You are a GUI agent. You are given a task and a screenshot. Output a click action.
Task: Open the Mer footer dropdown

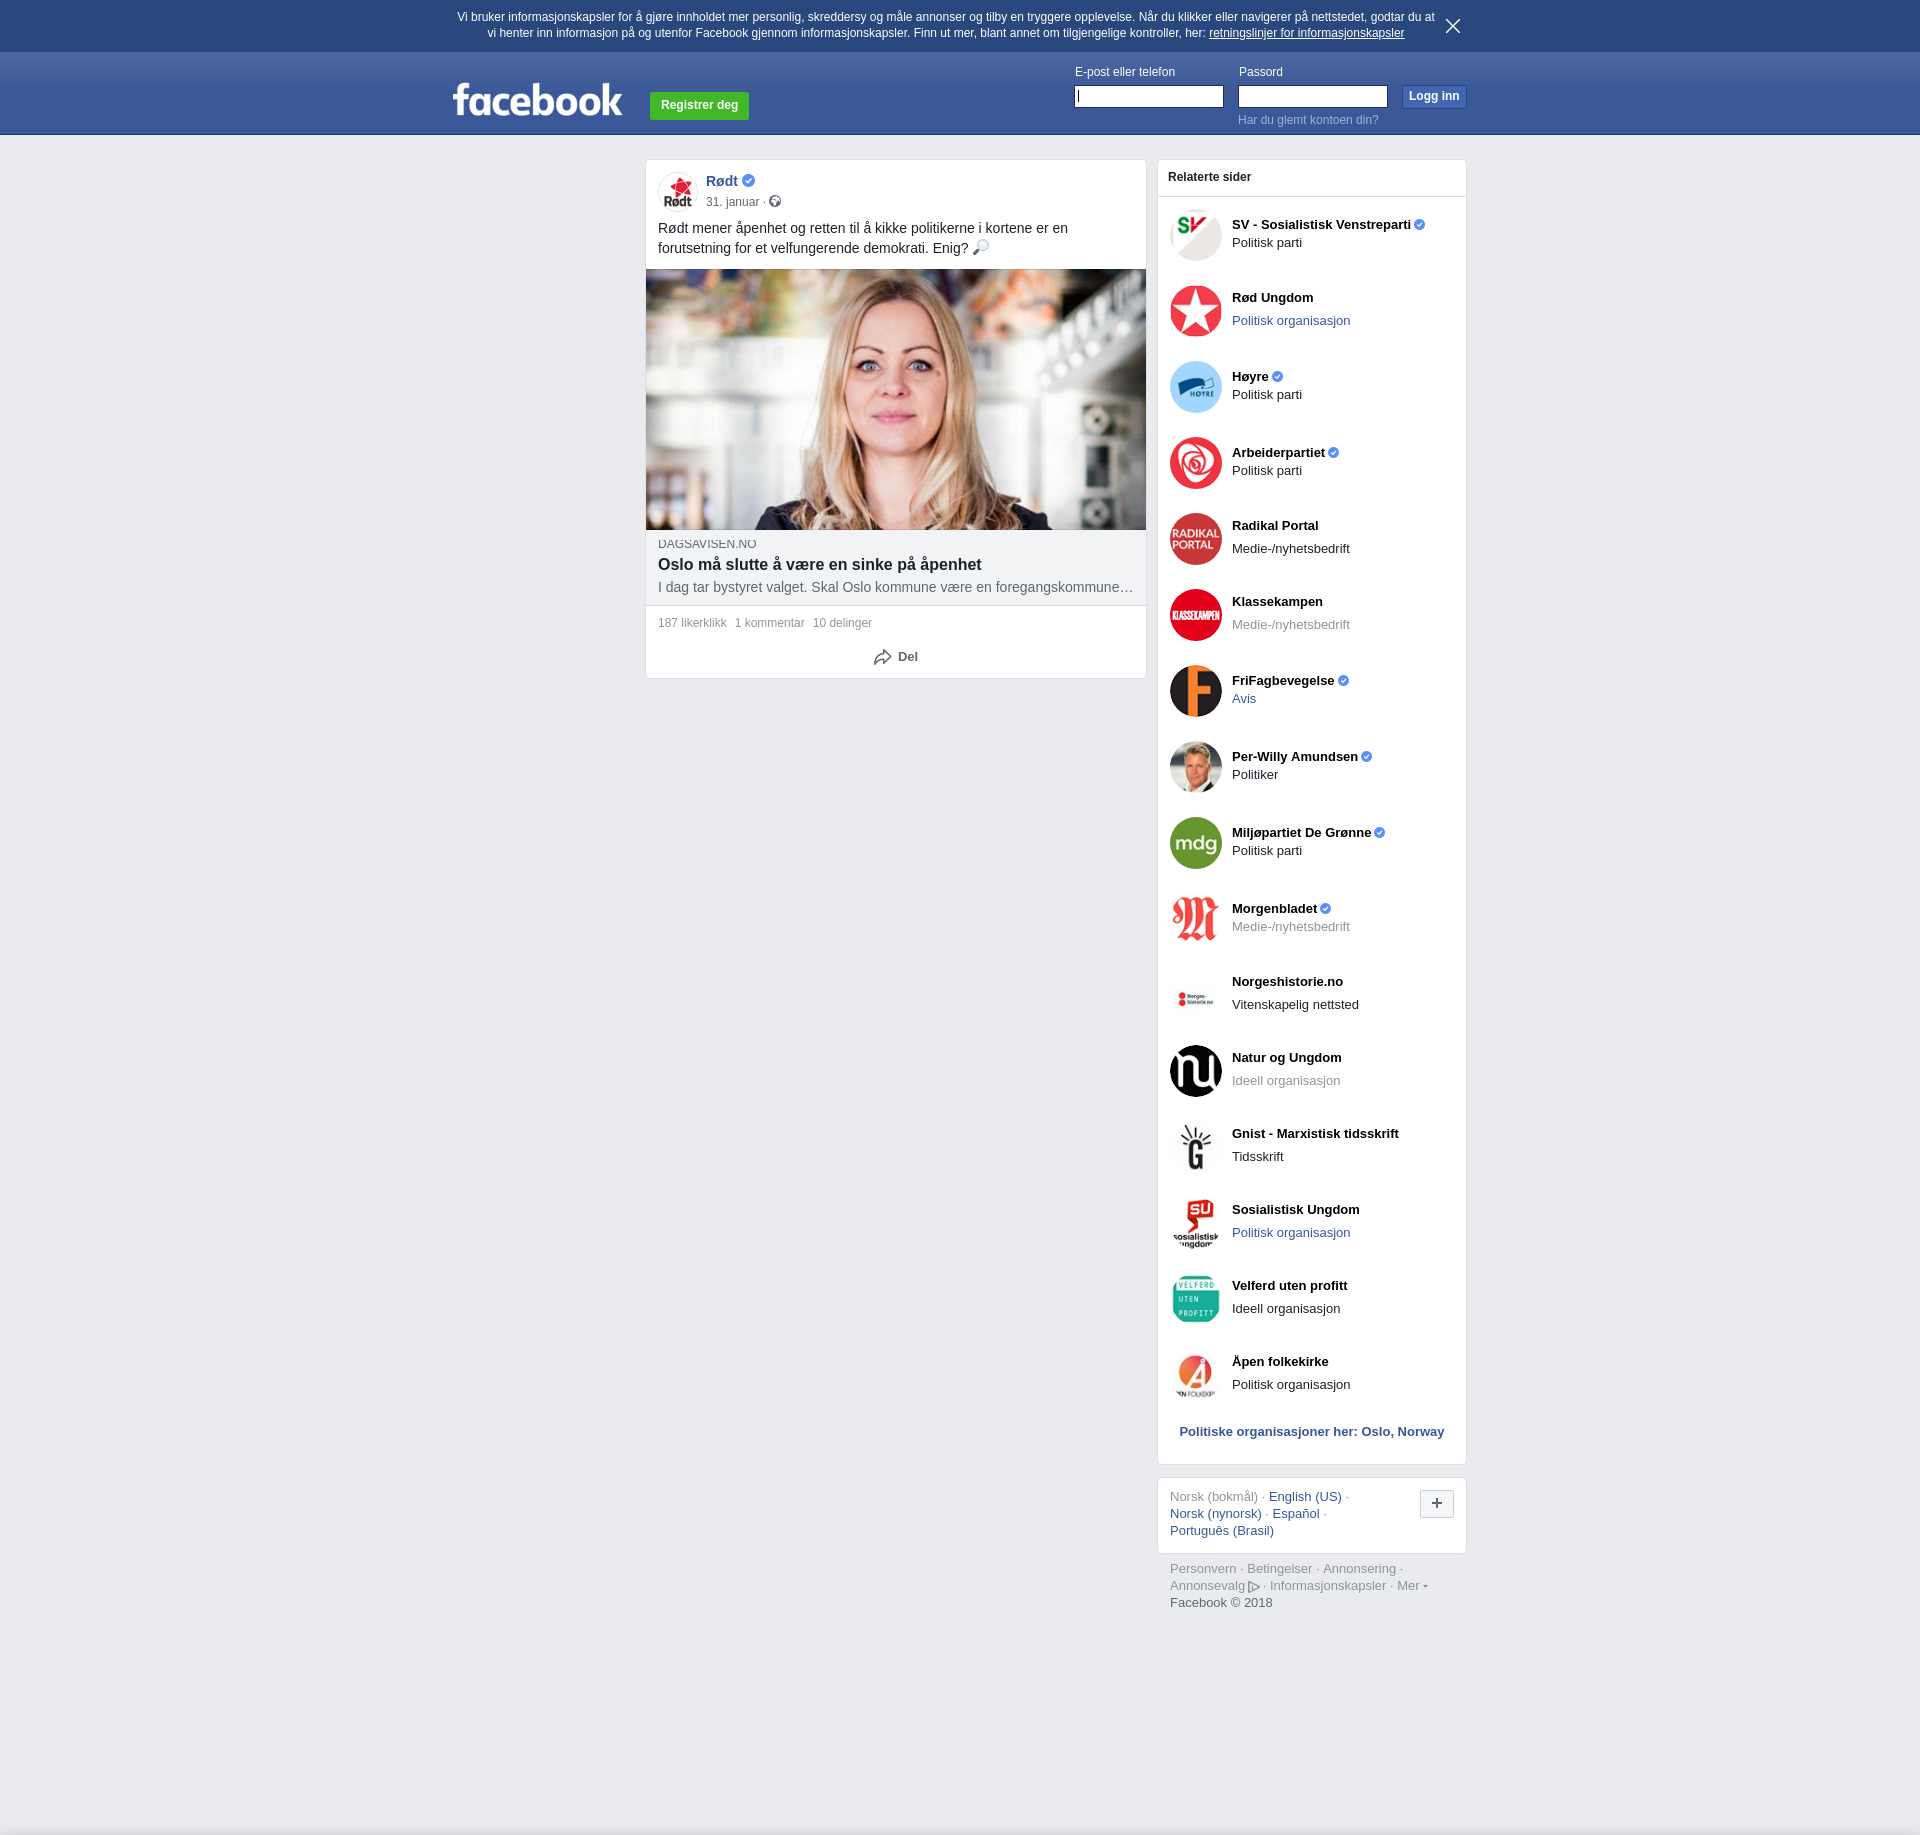pos(1411,1586)
